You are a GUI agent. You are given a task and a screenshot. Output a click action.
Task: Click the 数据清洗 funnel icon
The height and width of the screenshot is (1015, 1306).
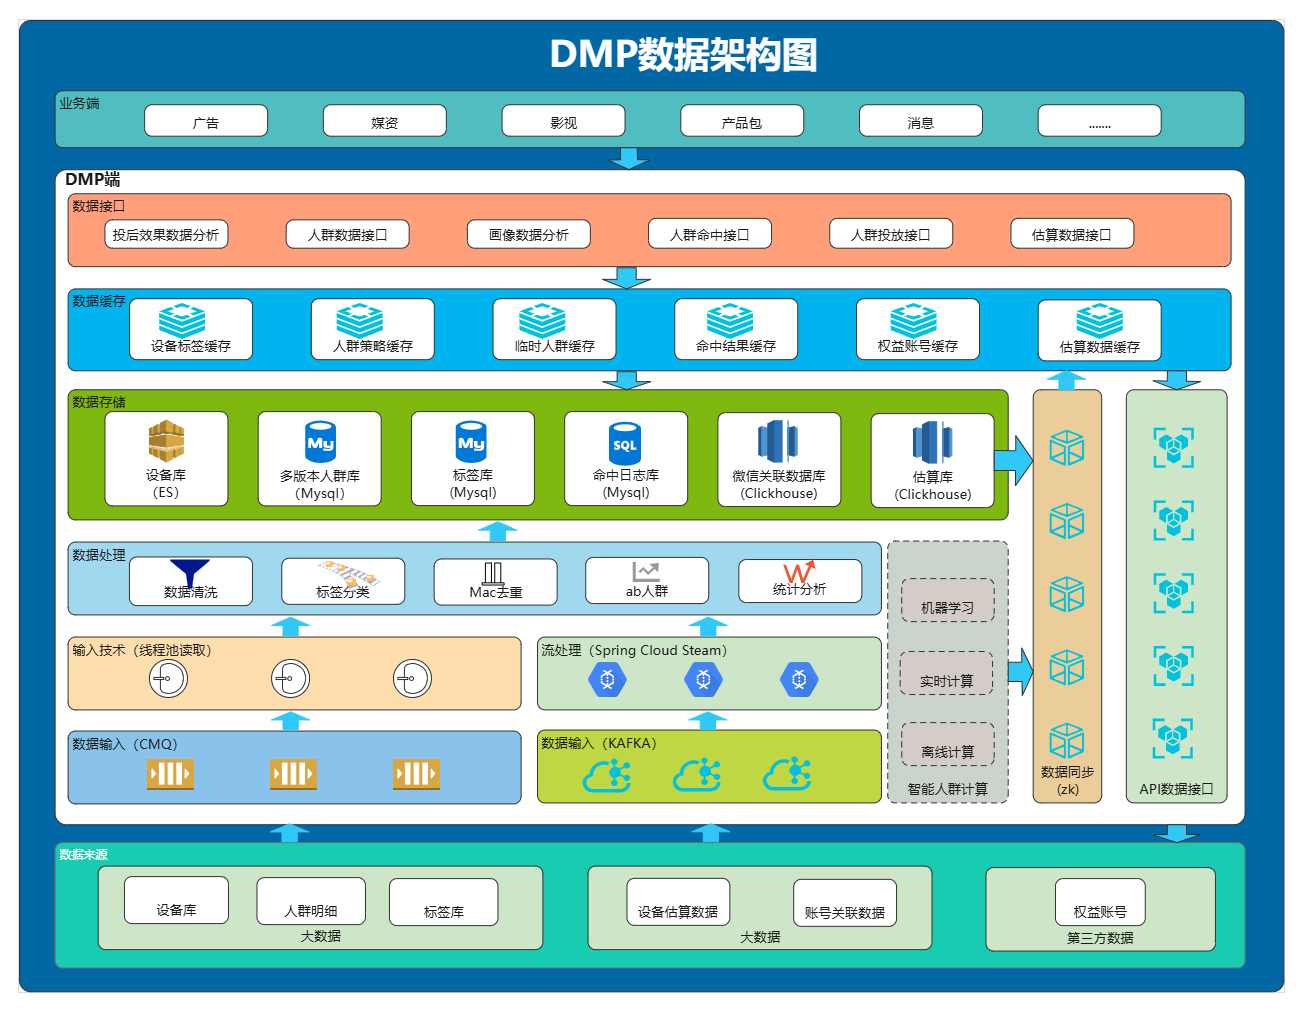point(189,572)
